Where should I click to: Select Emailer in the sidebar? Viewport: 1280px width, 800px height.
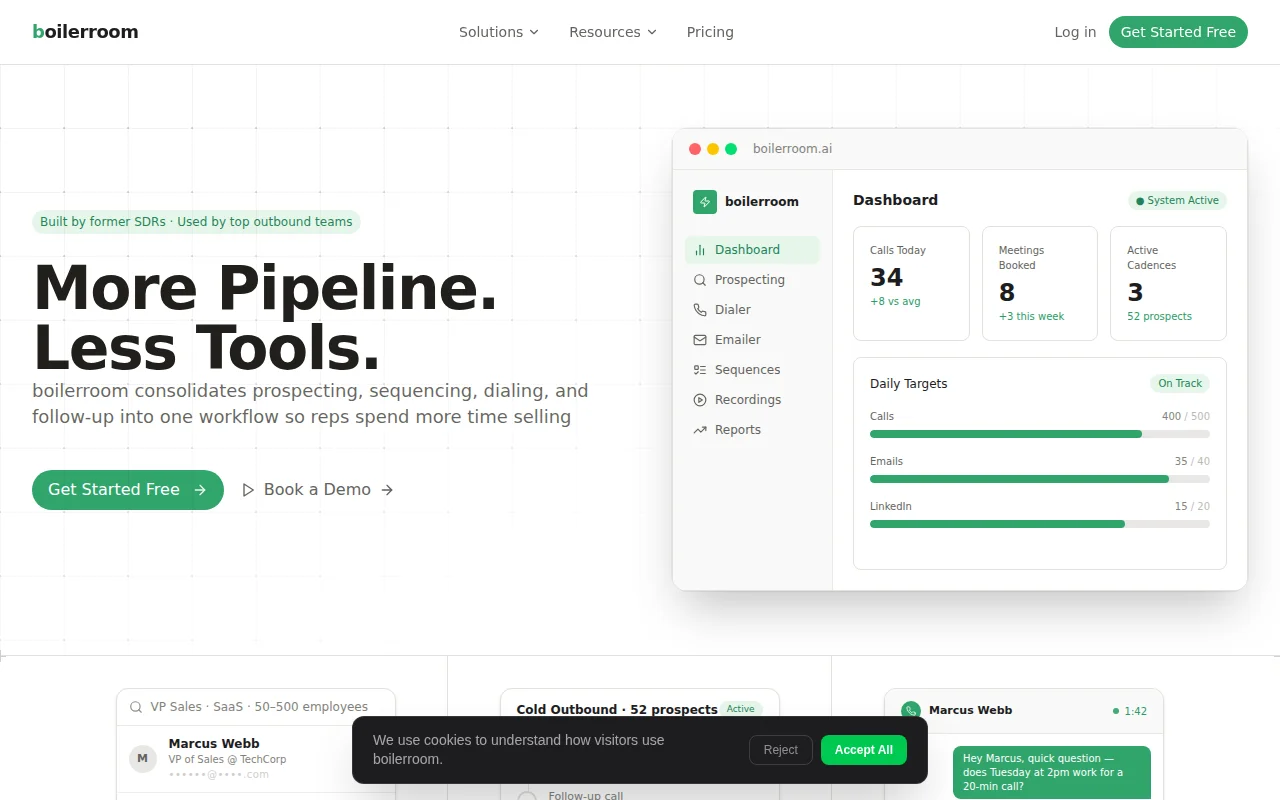(x=752, y=340)
